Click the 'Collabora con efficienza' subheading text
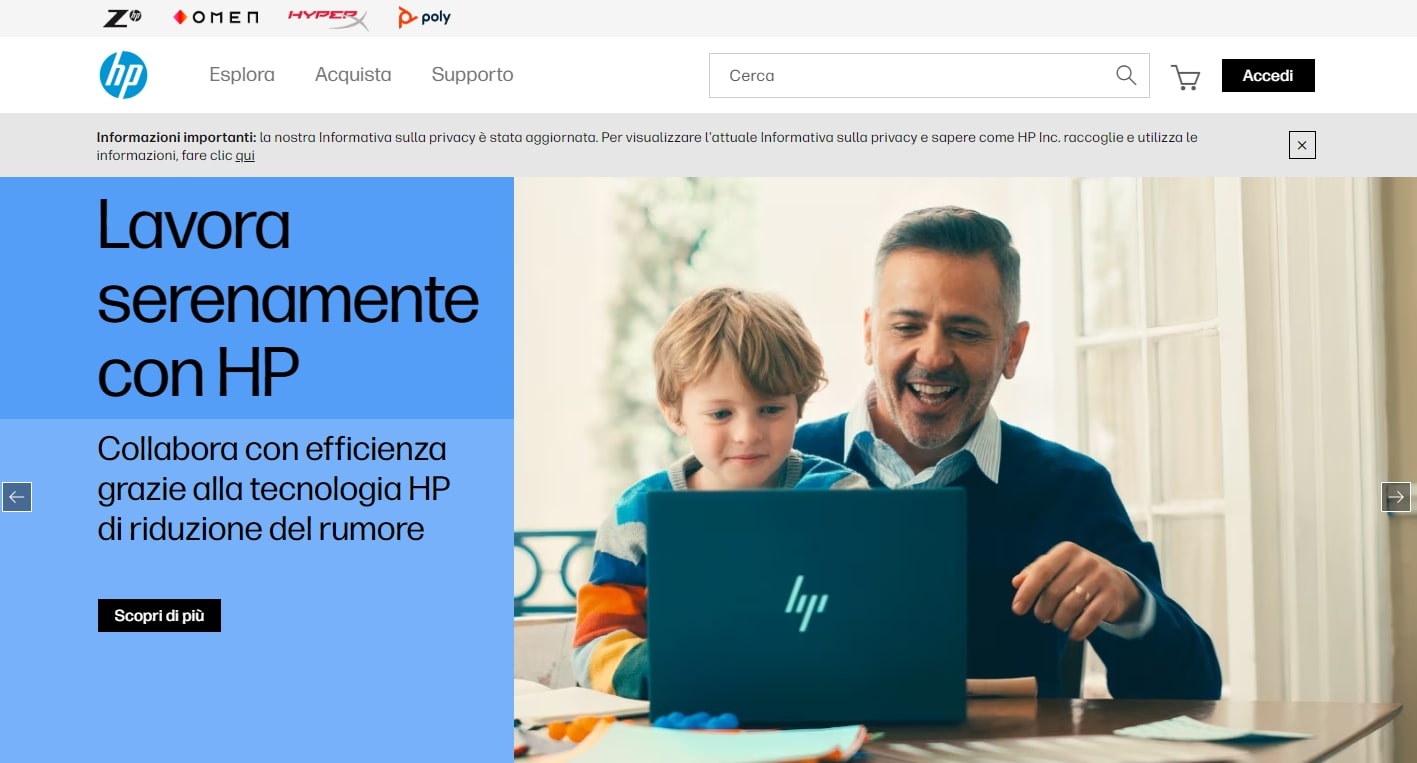Image resolution: width=1417 pixels, height=763 pixels. (x=274, y=488)
